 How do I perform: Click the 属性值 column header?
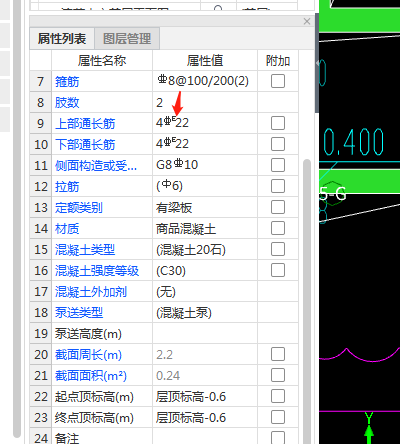pos(205,60)
